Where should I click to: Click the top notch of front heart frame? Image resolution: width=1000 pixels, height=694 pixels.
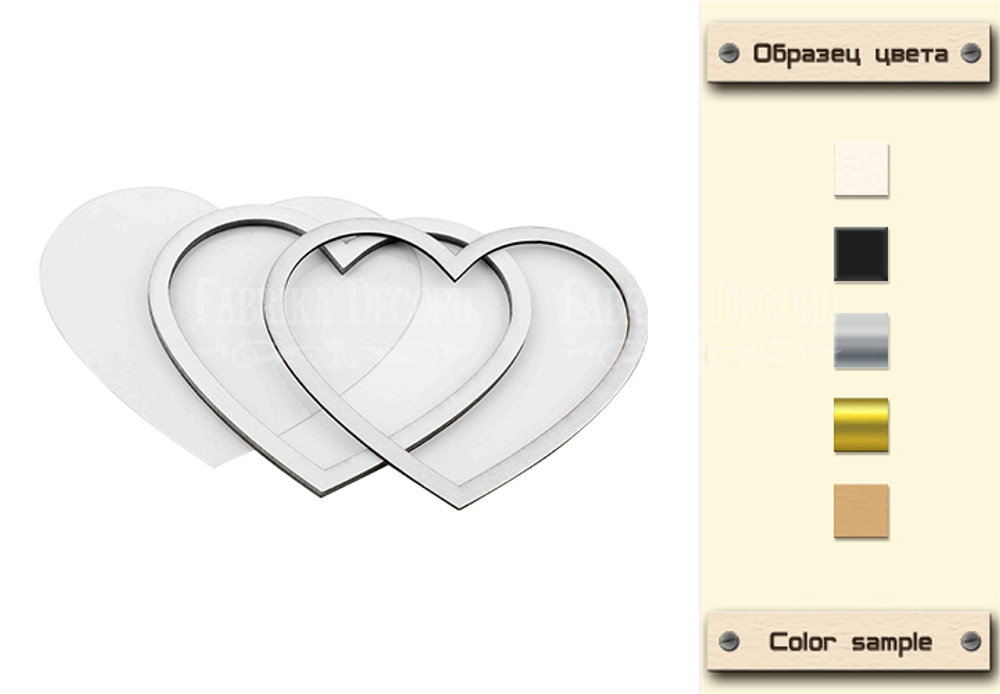click(455, 271)
